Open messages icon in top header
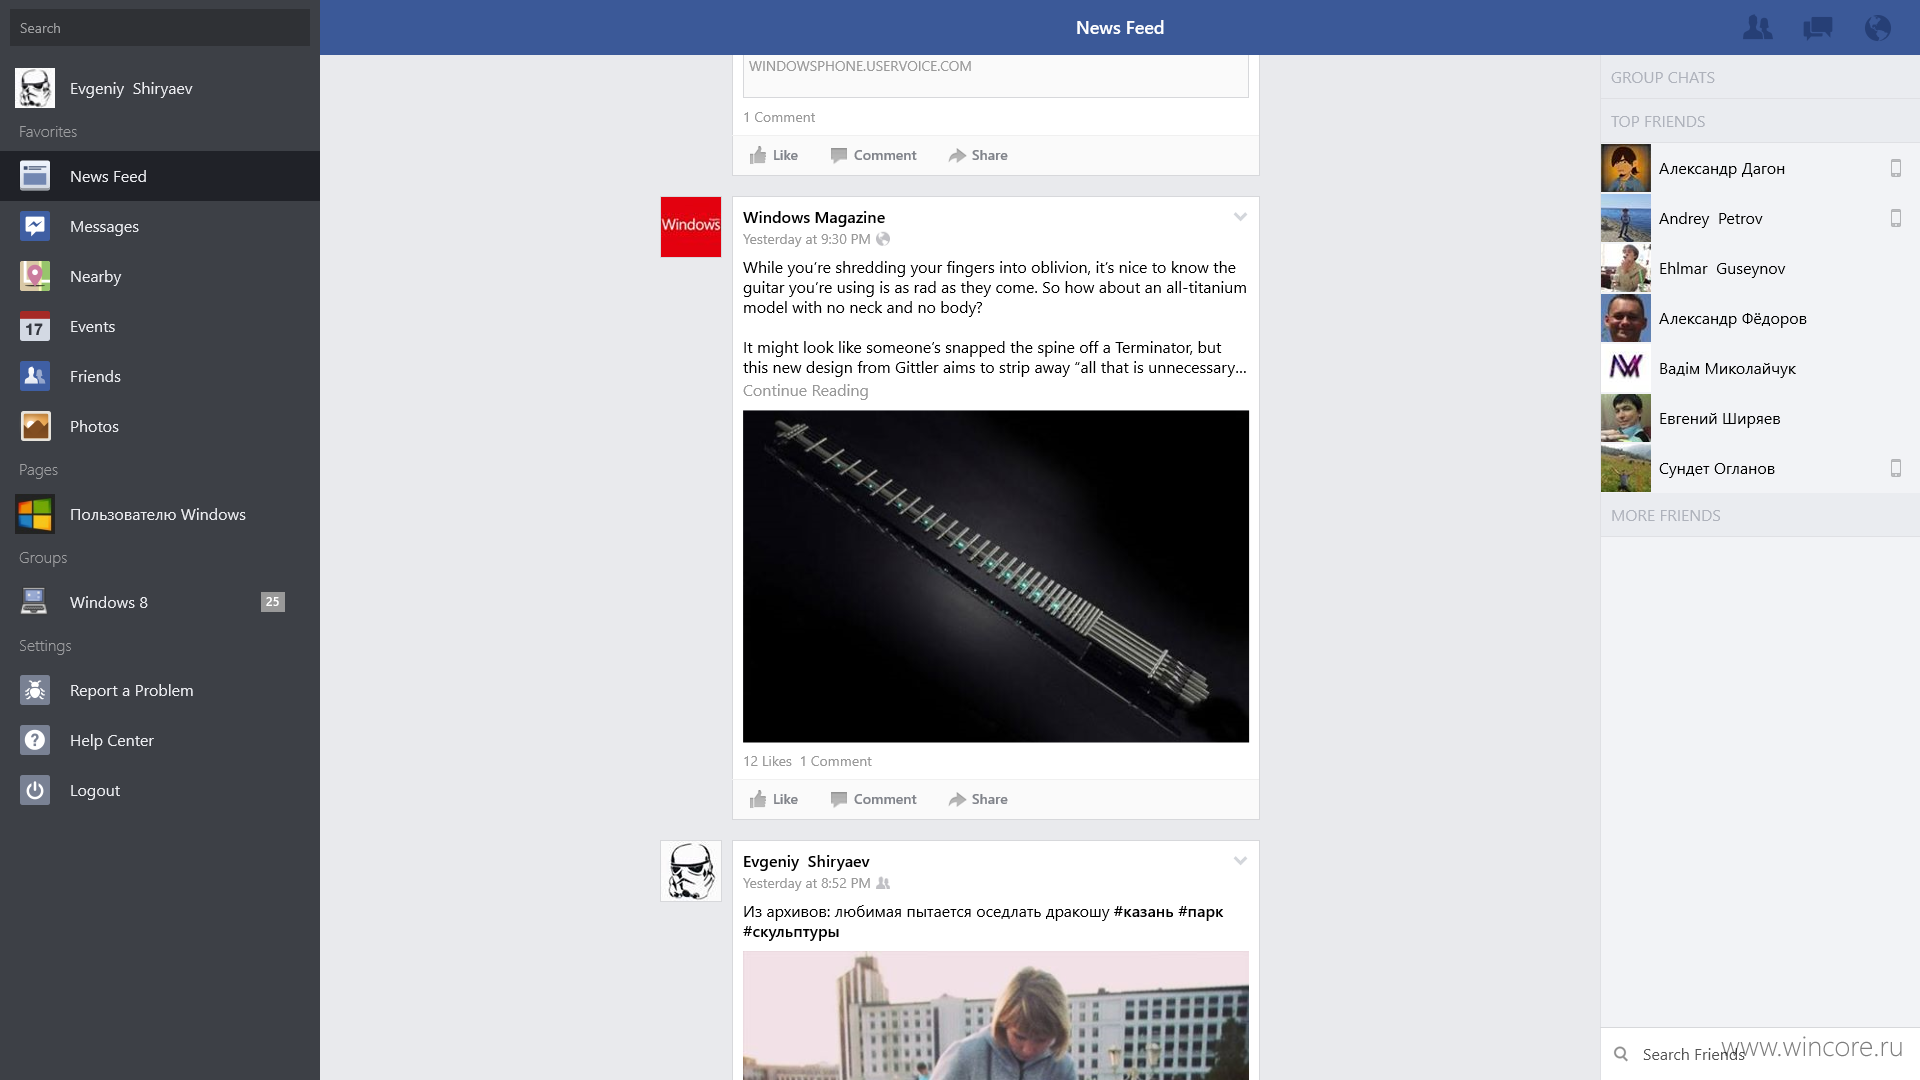Image resolution: width=1920 pixels, height=1080 pixels. 1817,28
